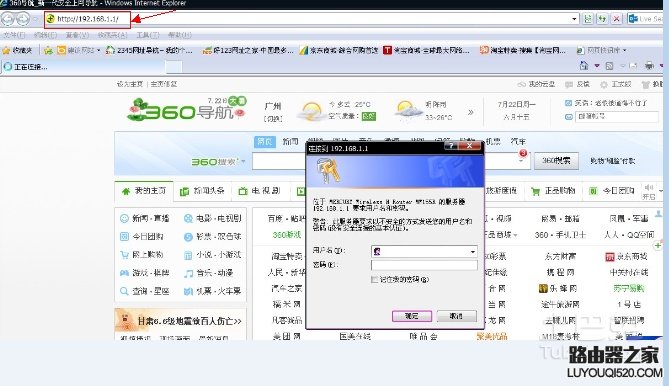Click the empty new tab button

pos(174,67)
